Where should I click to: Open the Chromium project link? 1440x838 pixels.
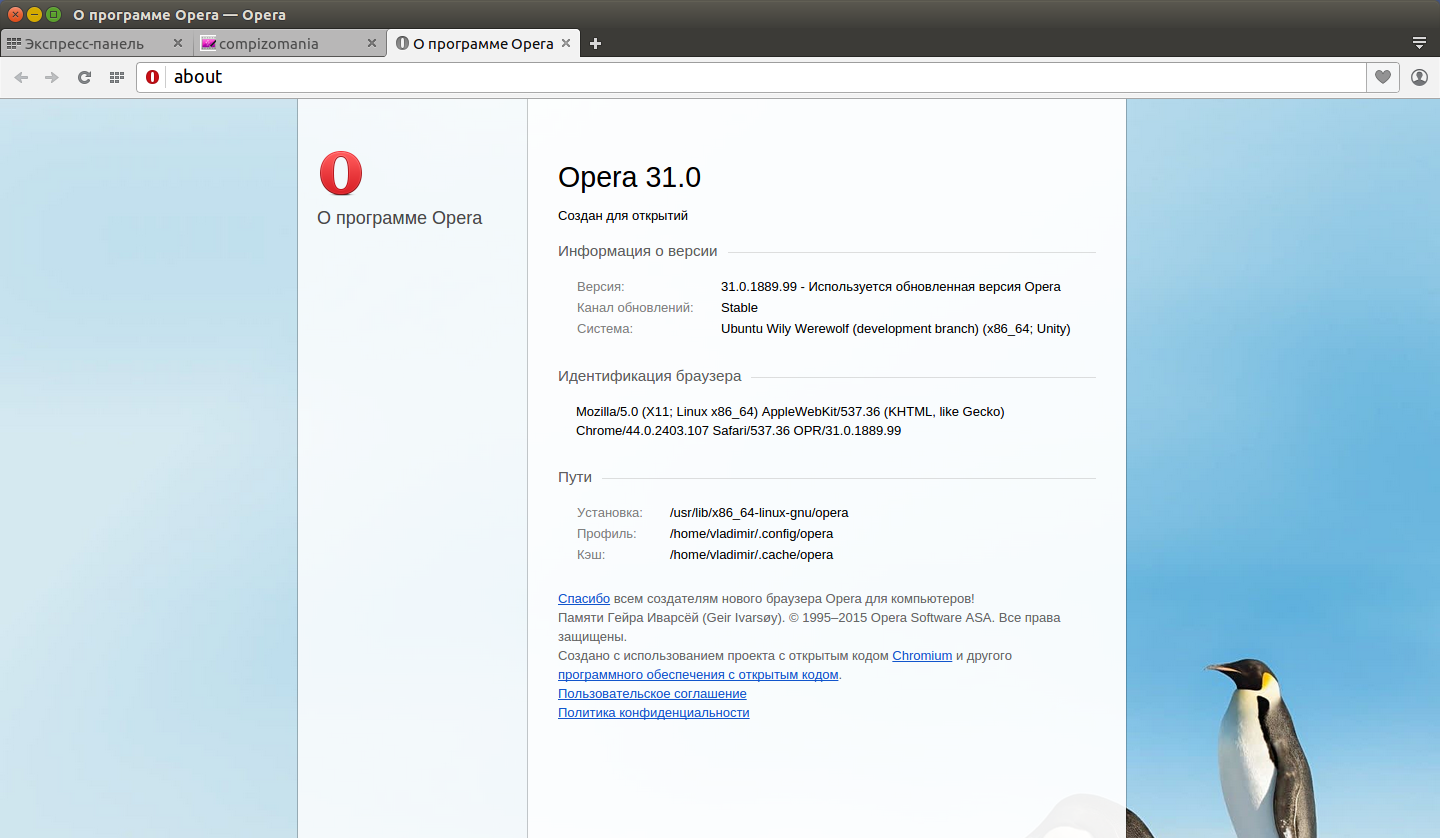(x=921, y=655)
